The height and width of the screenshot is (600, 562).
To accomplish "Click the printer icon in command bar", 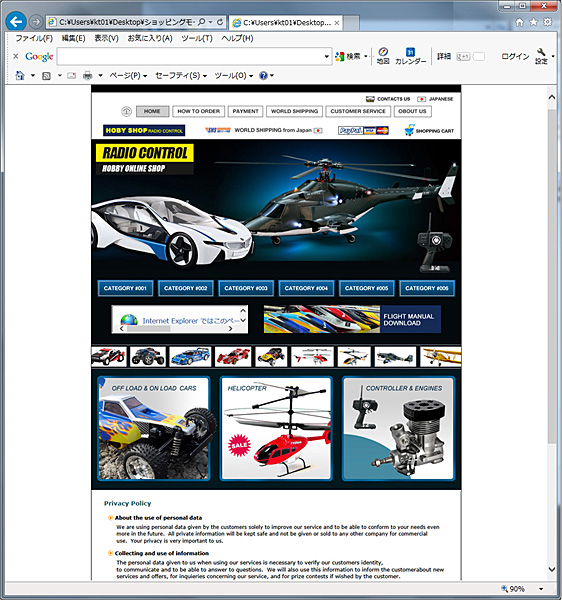I will (88, 76).
